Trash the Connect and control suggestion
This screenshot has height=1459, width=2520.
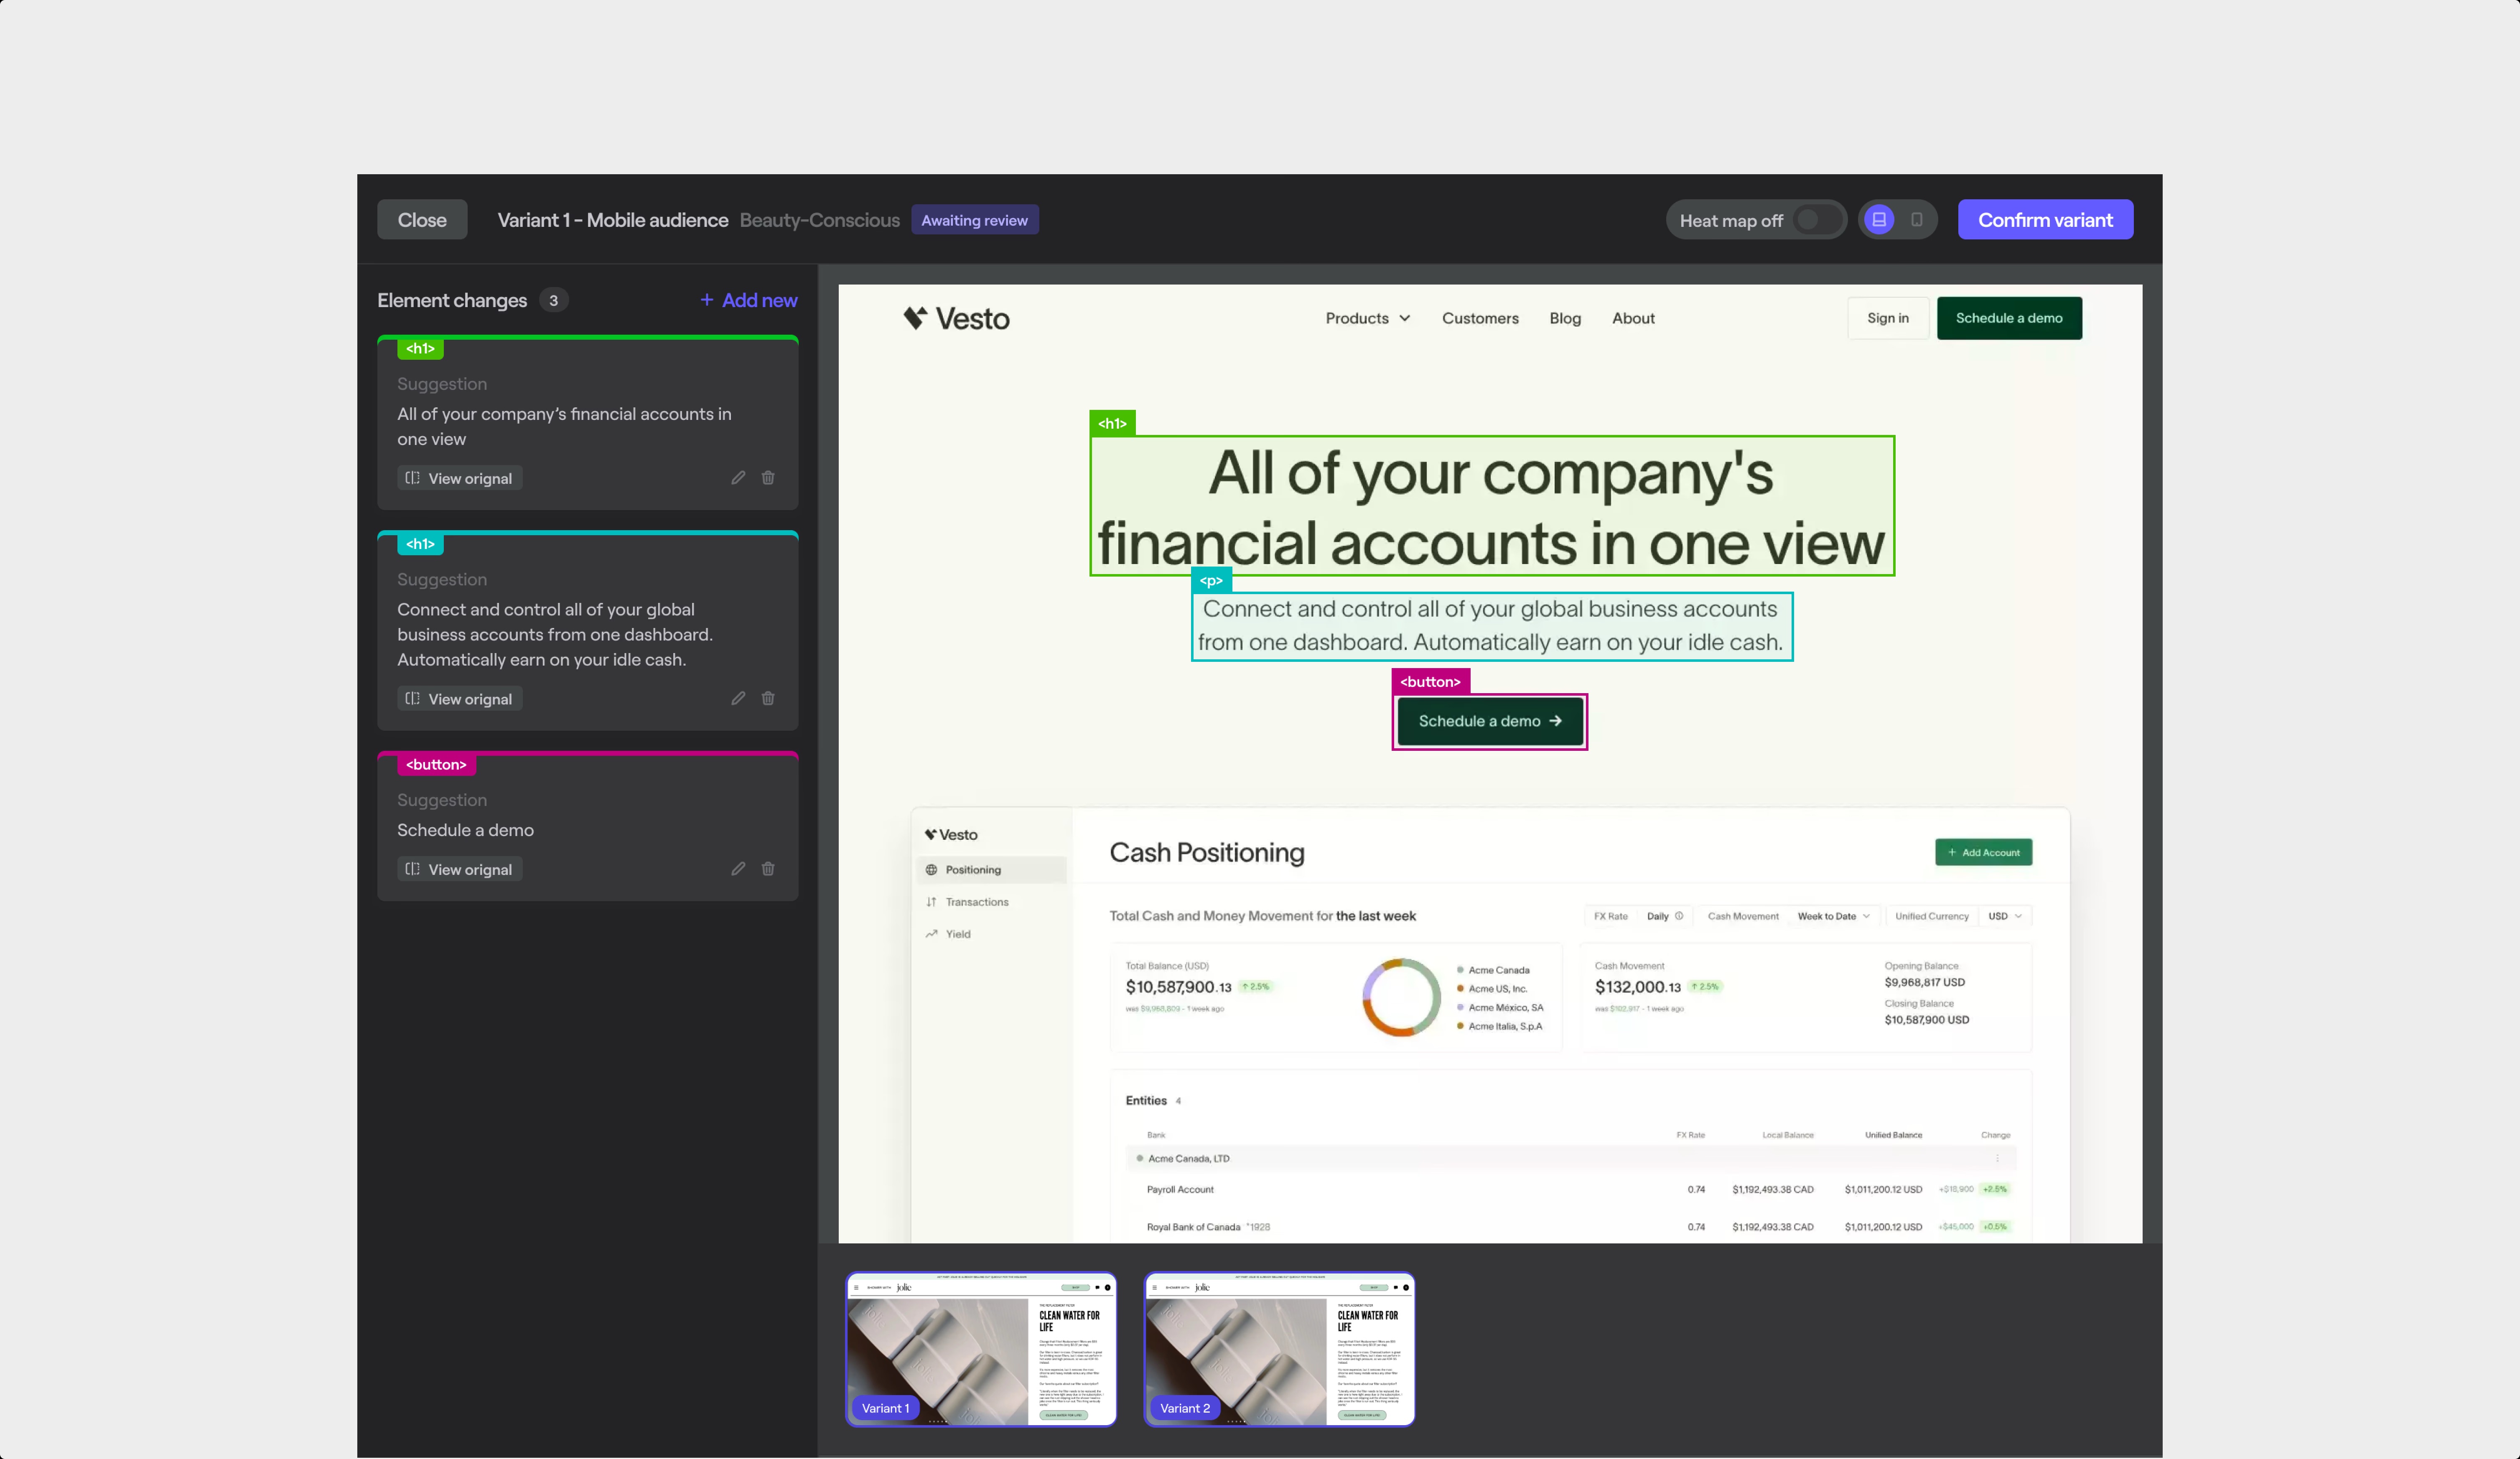[768, 699]
